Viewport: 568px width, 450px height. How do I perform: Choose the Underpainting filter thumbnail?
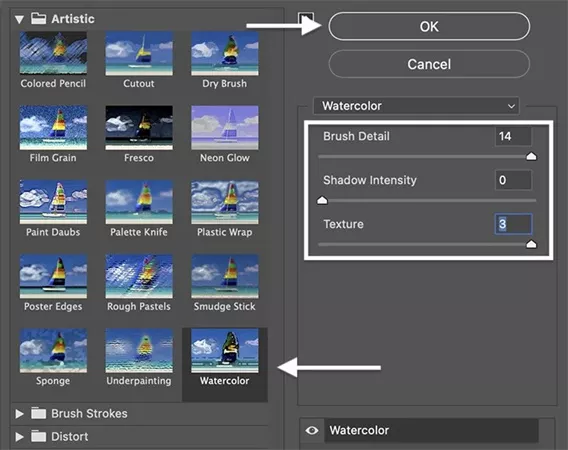139,350
